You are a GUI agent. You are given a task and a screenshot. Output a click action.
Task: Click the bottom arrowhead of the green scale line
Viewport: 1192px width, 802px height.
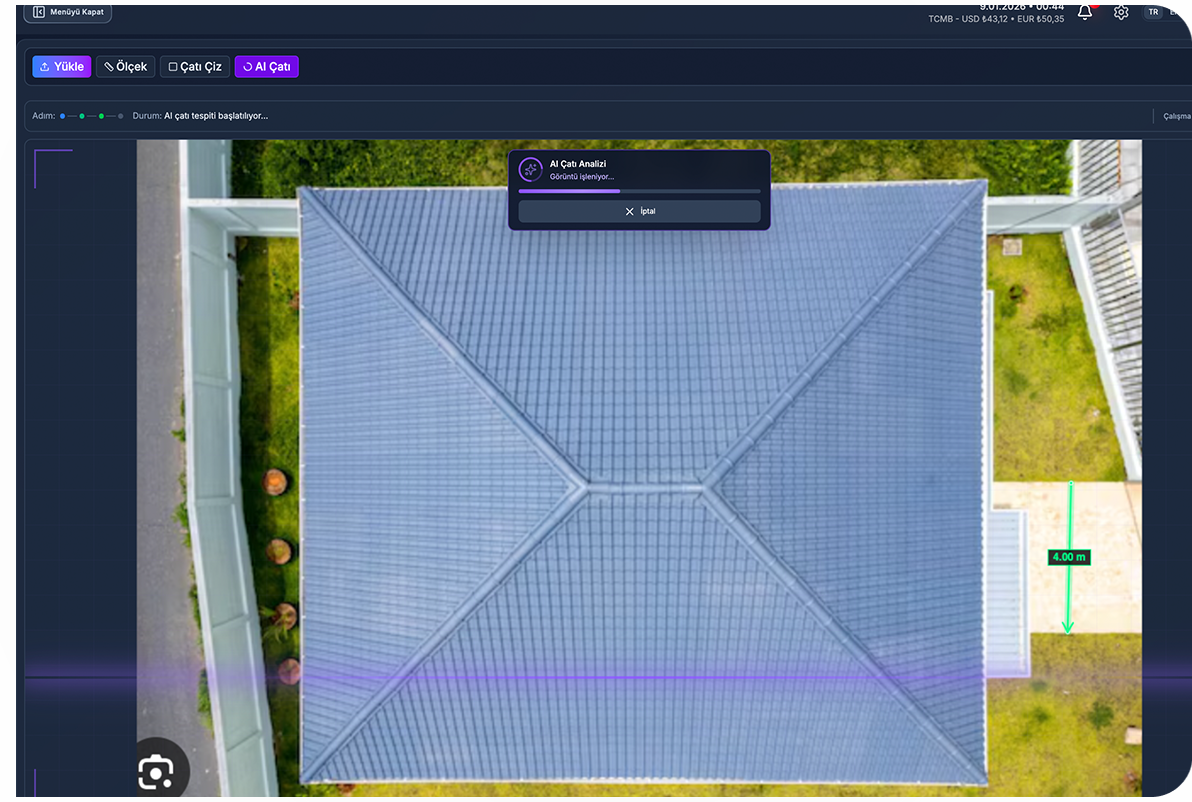(x=1068, y=628)
